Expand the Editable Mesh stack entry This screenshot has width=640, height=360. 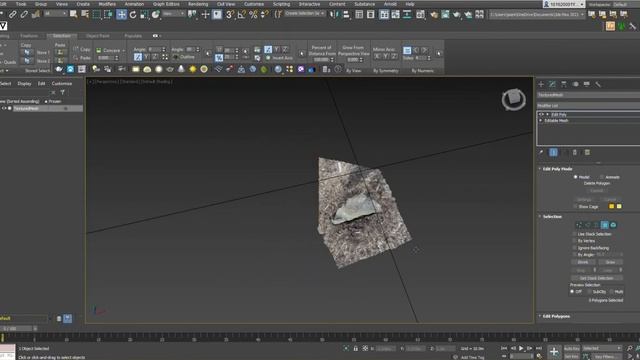tap(541, 121)
